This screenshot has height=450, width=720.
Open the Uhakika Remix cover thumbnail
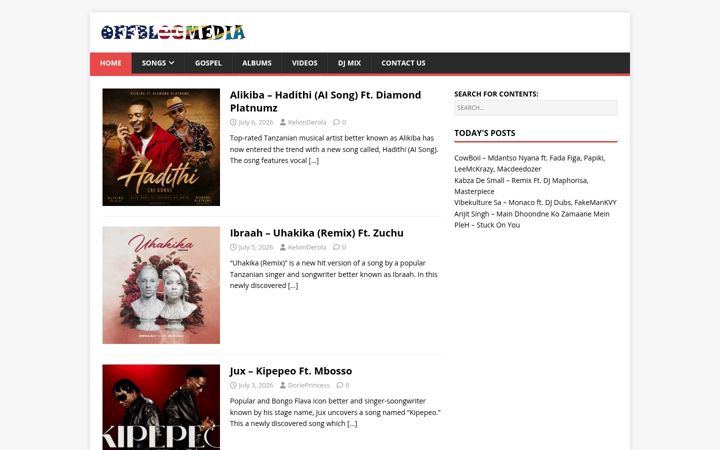click(x=161, y=285)
